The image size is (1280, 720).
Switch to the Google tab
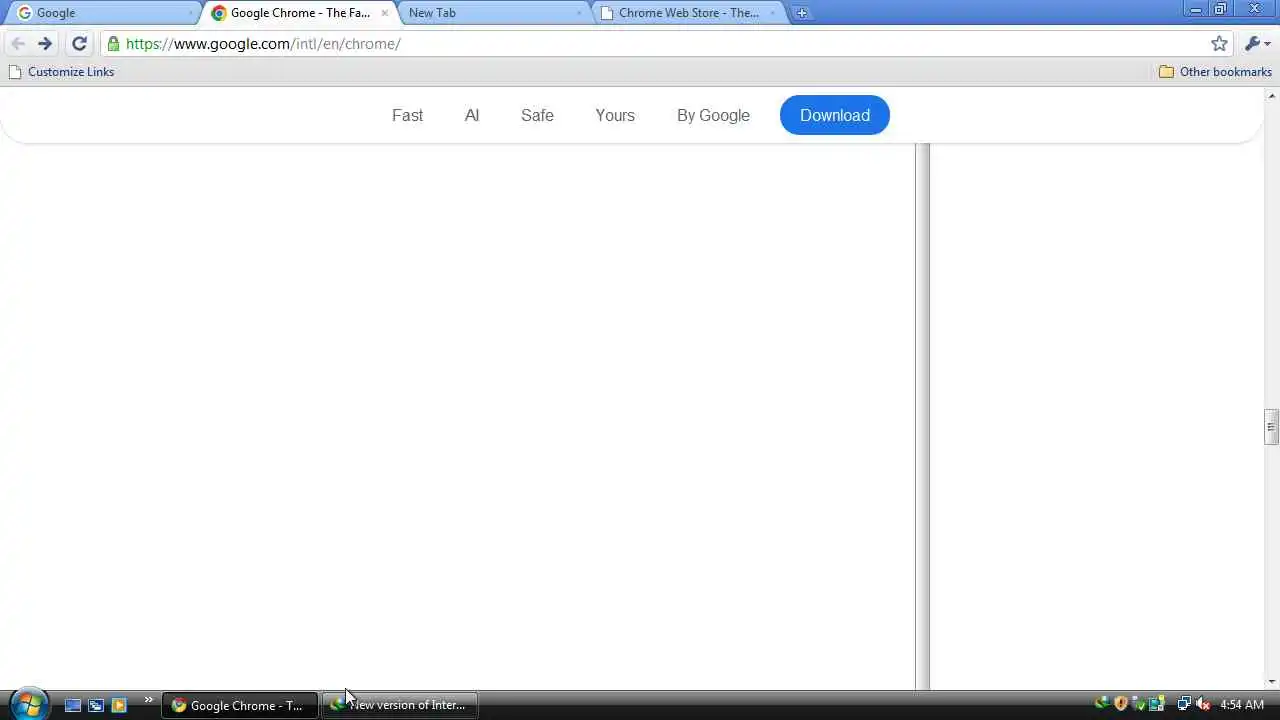click(x=100, y=13)
